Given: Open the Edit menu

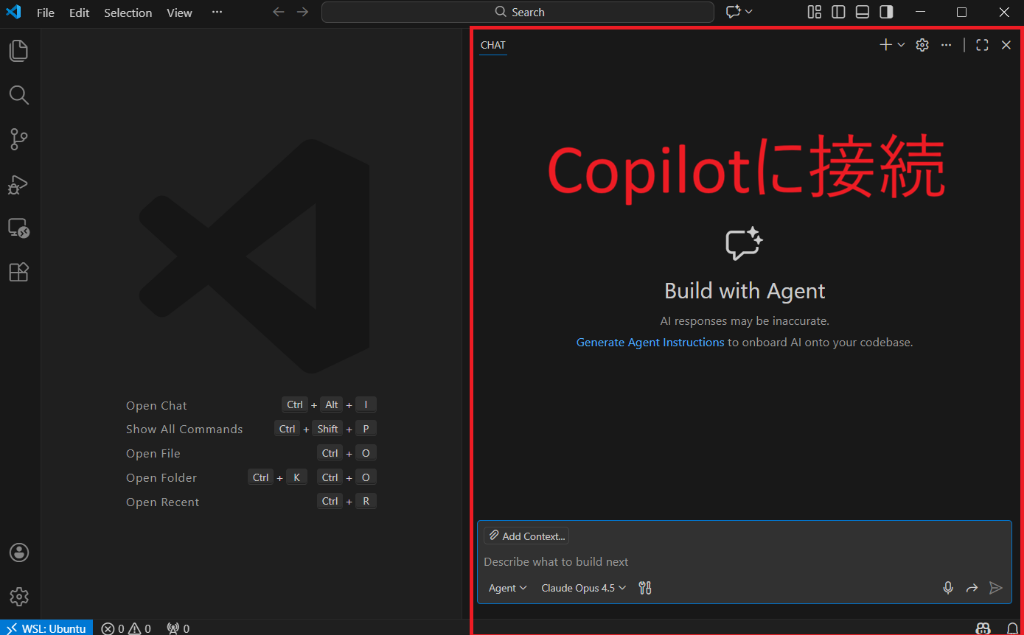Looking at the screenshot, I should coord(79,12).
